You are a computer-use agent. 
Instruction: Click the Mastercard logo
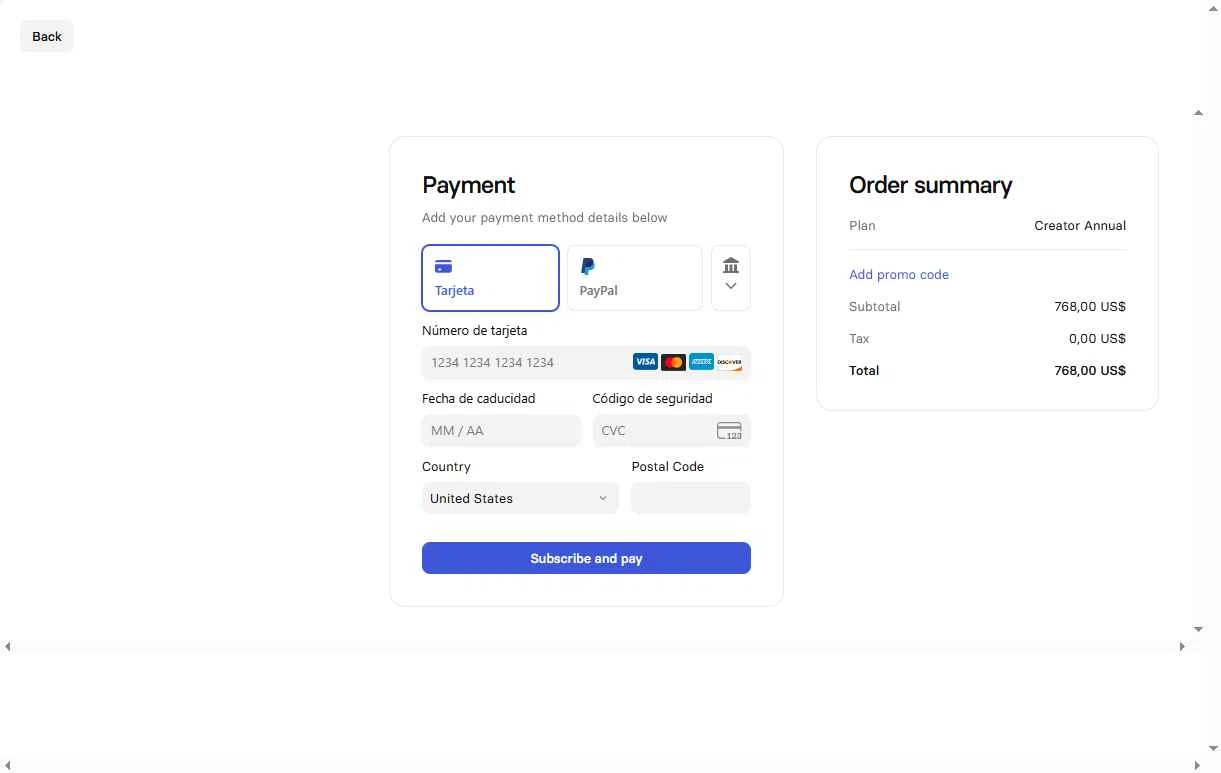click(x=673, y=362)
